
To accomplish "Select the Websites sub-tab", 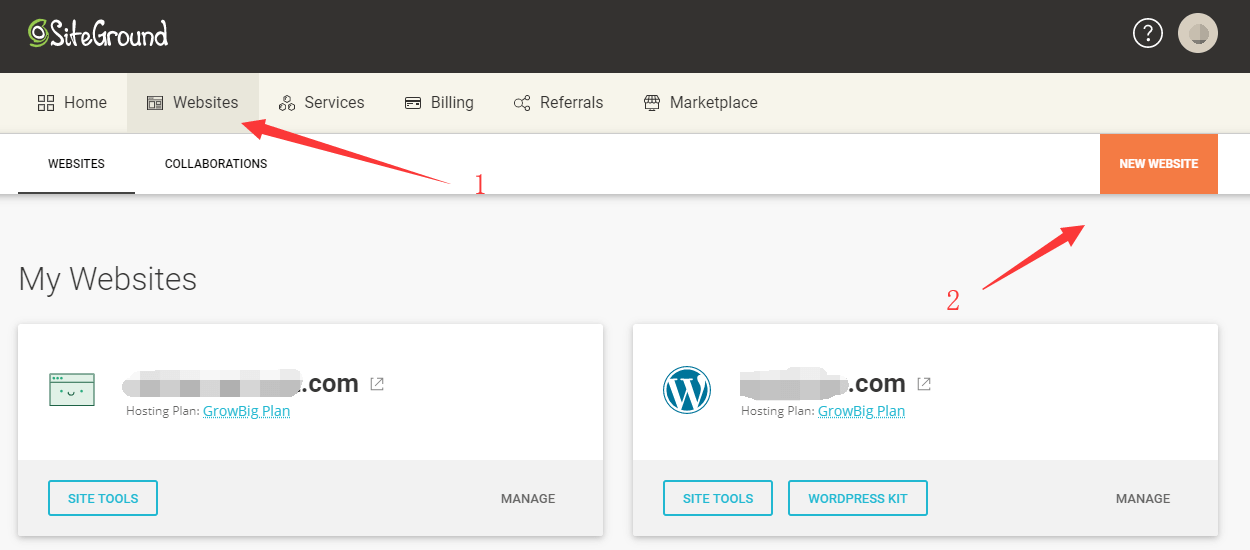I will coord(76,164).
